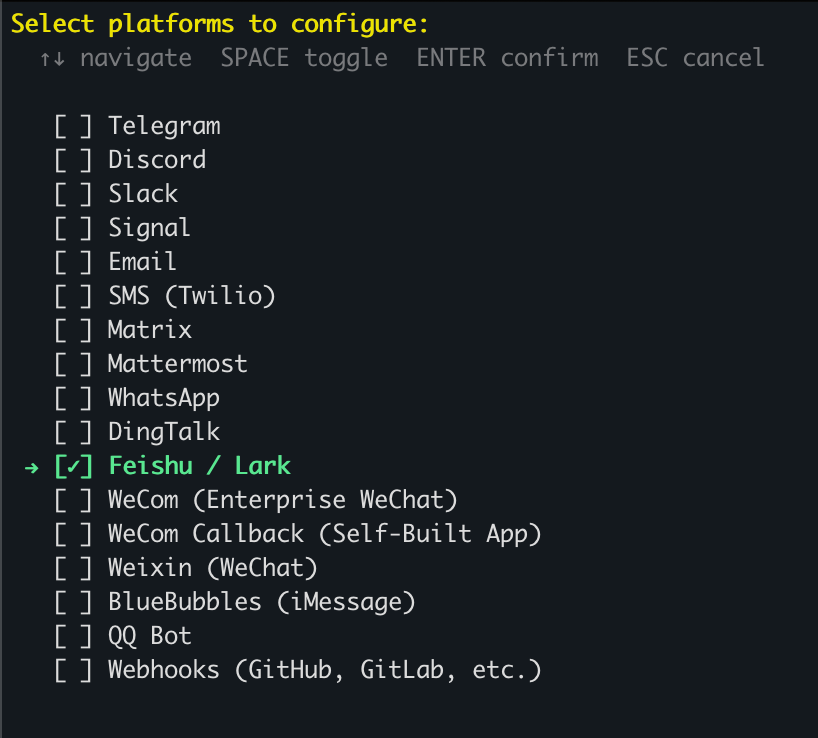Uncheck the Feishu / Lark checkbox

[74, 466]
